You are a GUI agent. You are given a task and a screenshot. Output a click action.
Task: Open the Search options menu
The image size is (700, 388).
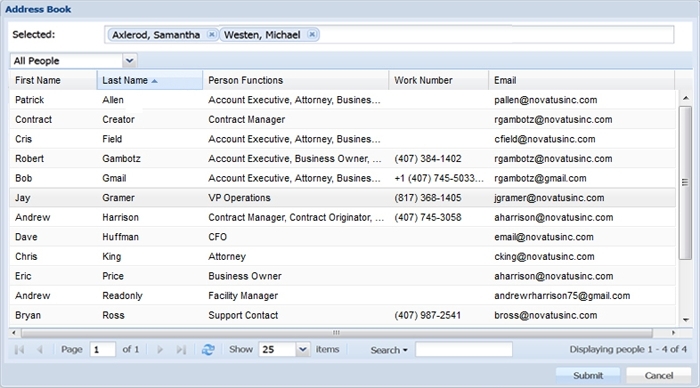[x=389, y=350]
